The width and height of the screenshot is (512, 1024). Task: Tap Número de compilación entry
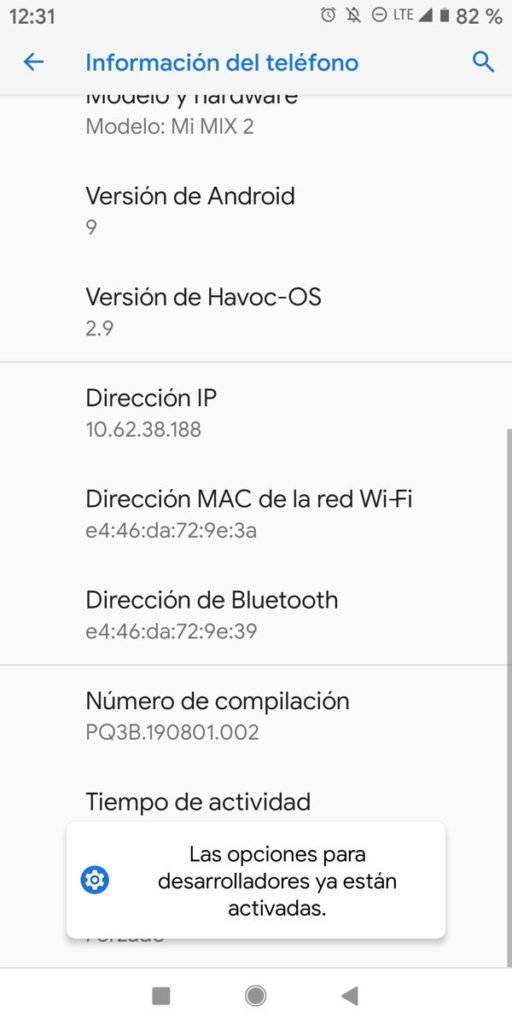tap(256, 715)
